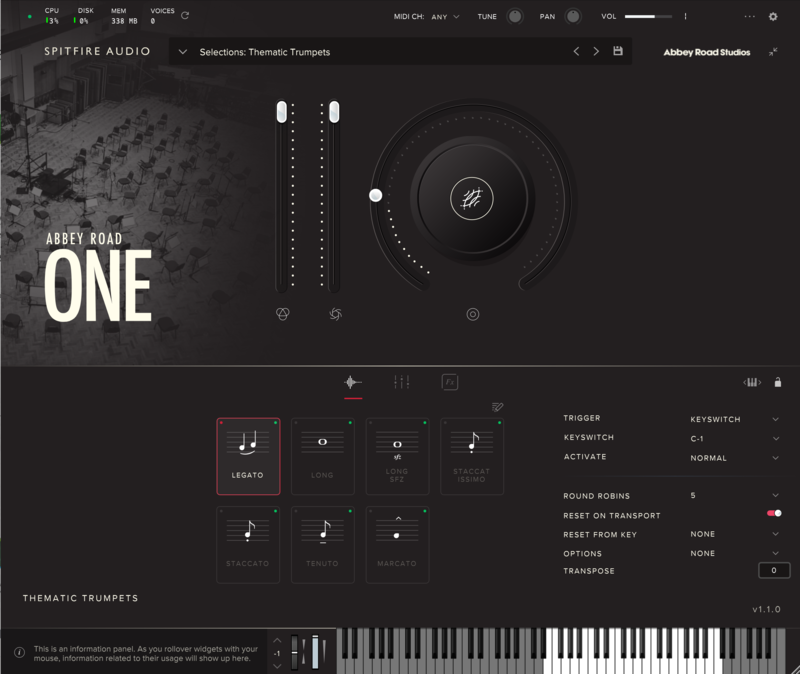Viewport: 800px width, 674px height.
Task: Click the keyboard range icon
Action: tap(752, 382)
